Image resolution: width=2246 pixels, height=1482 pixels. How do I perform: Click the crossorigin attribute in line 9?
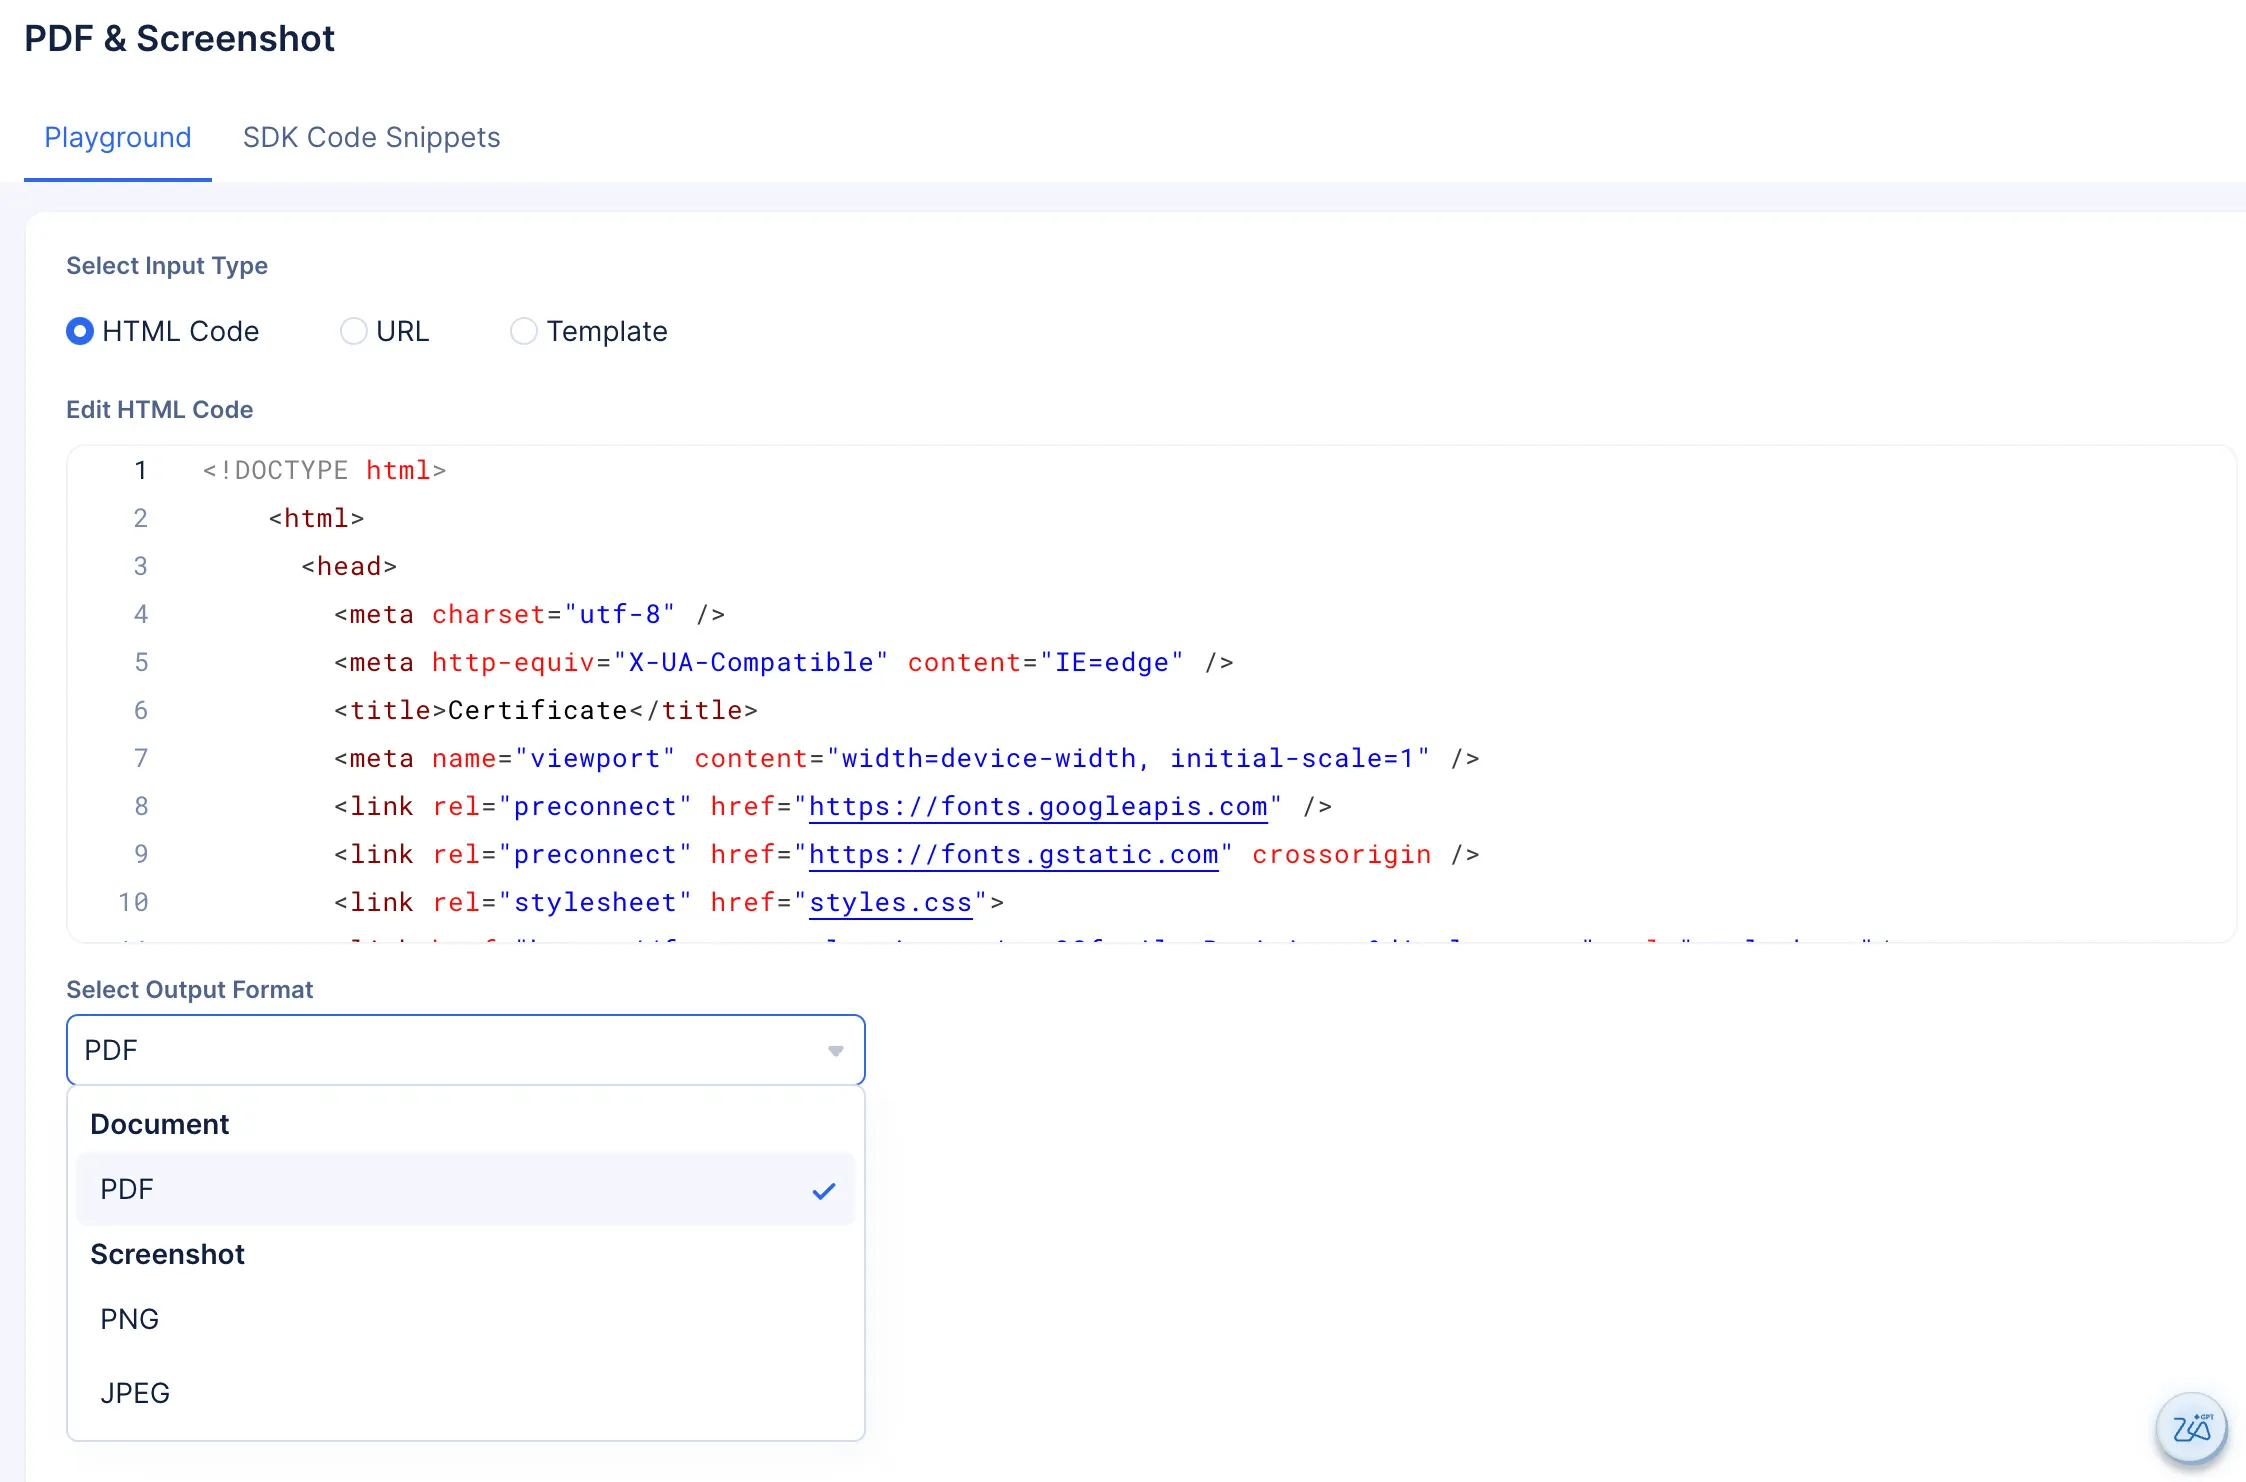tap(1341, 855)
